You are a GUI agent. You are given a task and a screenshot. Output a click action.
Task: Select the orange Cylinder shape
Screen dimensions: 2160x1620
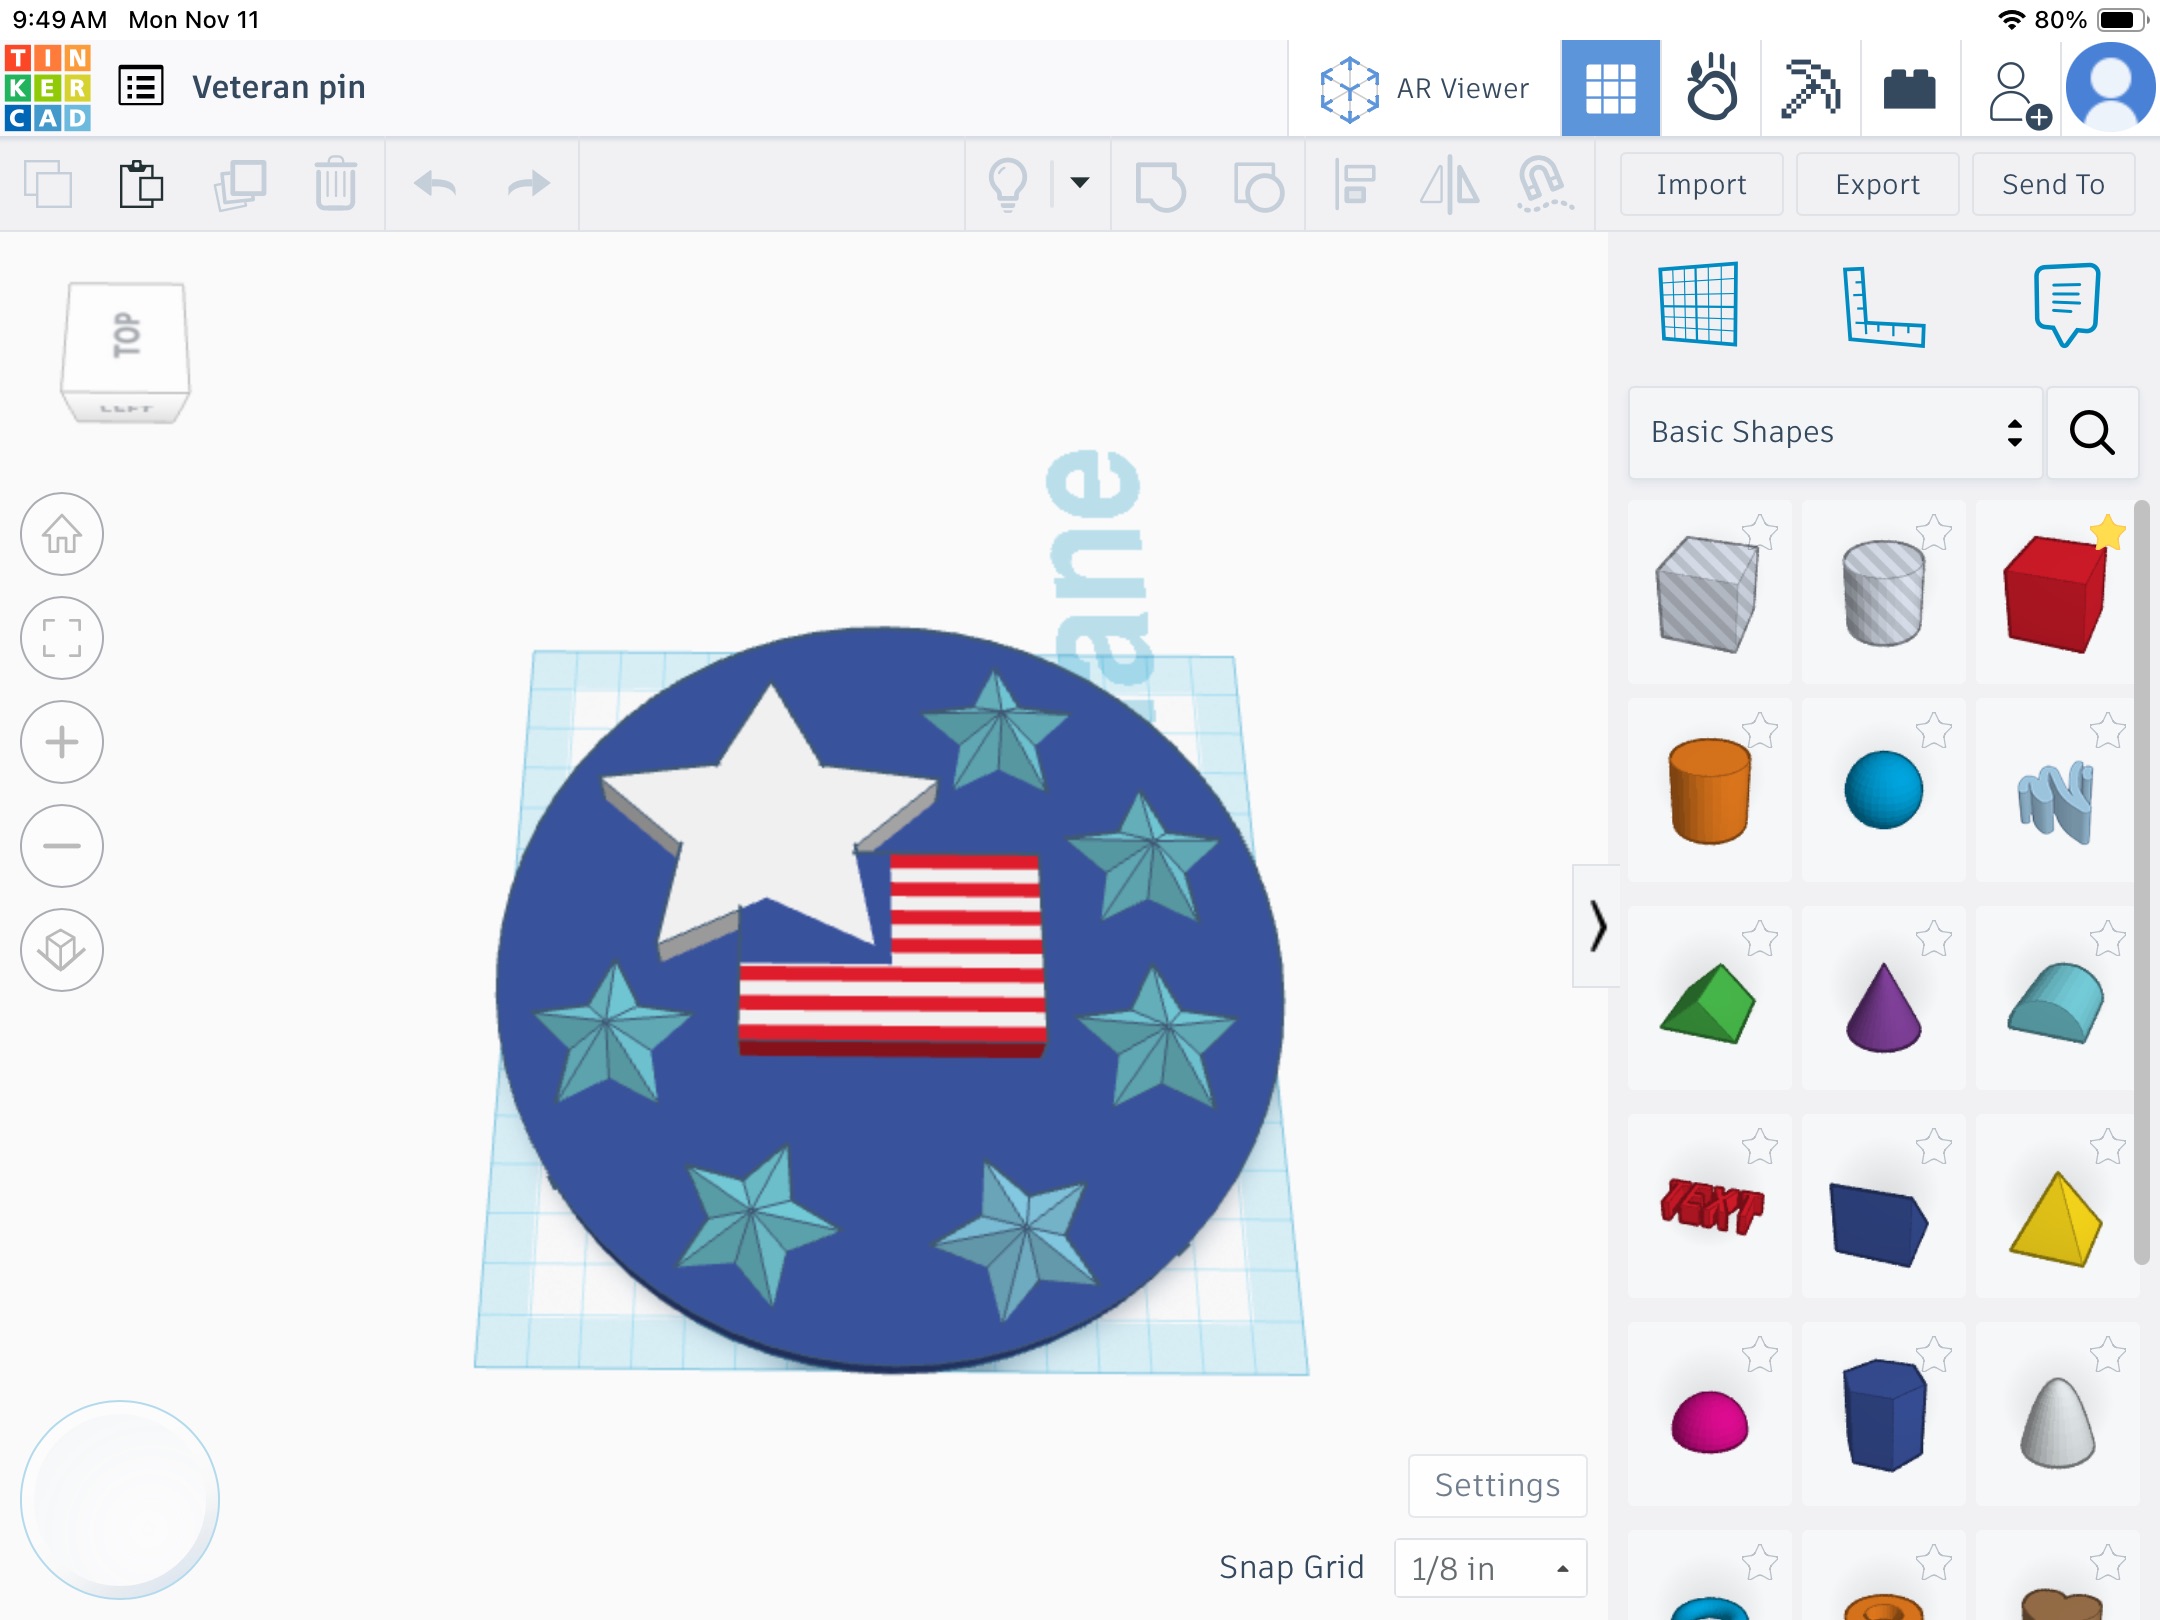coord(1708,792)
